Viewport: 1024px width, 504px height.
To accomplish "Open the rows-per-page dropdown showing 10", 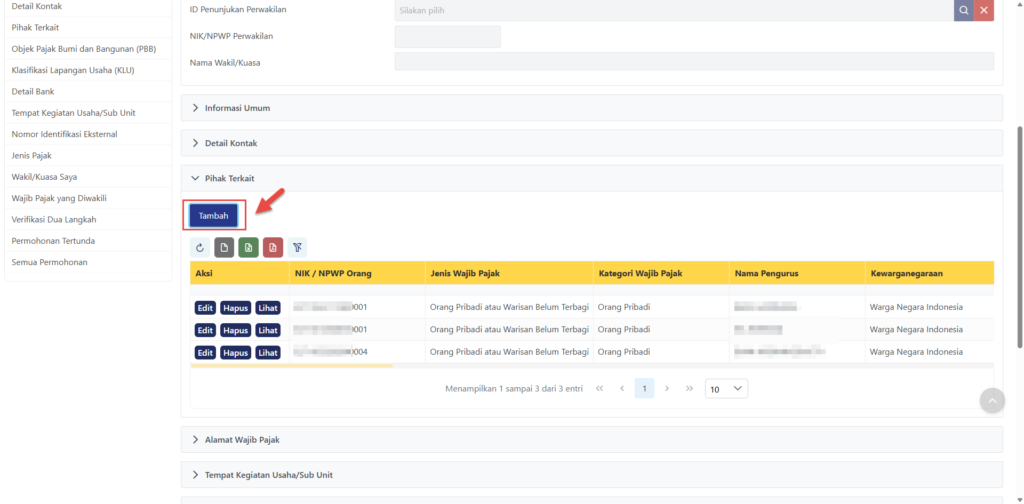I will pyautogui.click(x=726, y=388).
